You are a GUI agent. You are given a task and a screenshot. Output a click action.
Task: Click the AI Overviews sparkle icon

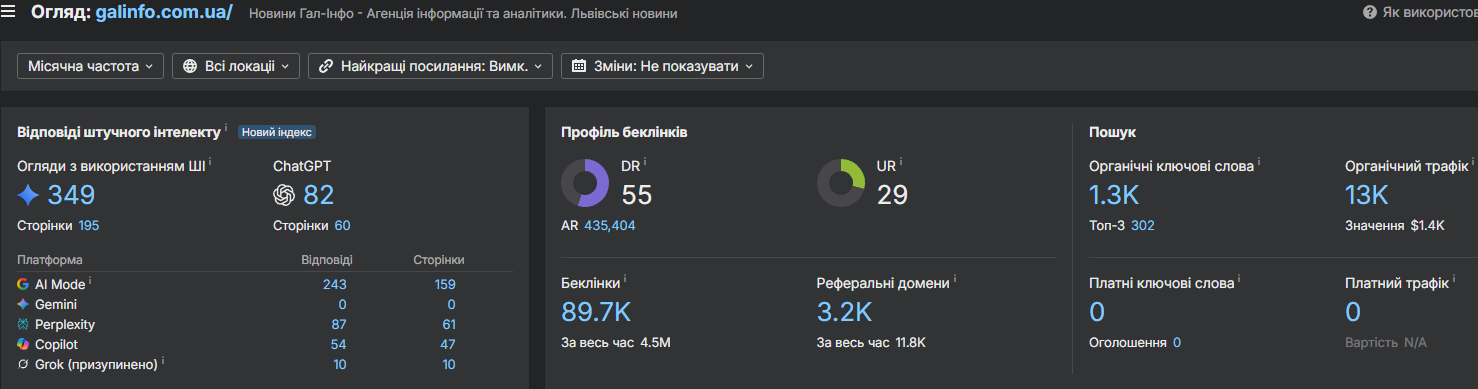pos(28,194)
